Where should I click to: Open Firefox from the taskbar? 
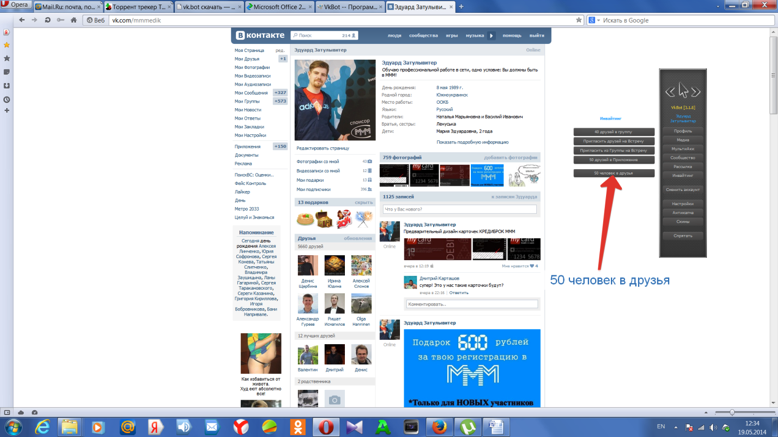tap(439, 427)
